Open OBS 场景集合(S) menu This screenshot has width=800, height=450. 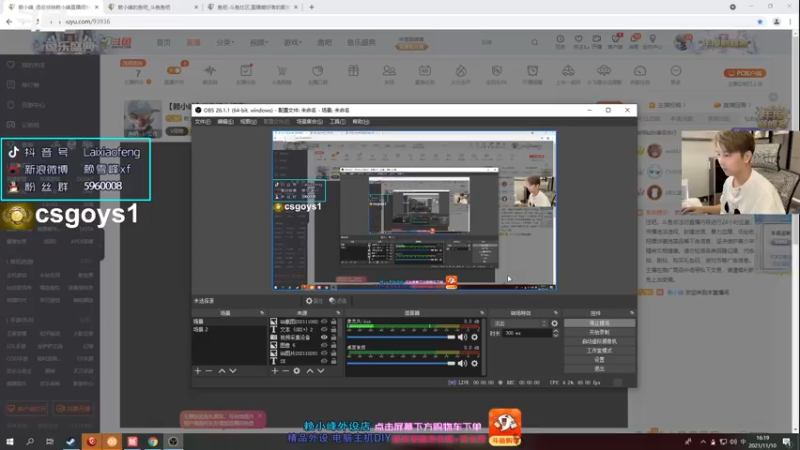(x=309, y=122)
